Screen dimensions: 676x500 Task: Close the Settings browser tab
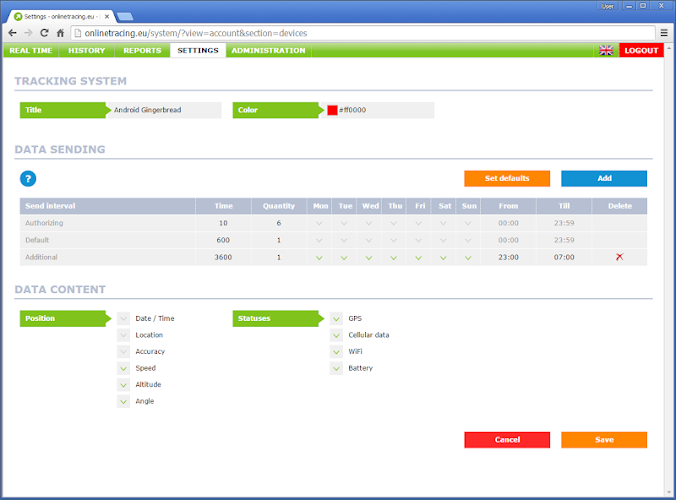(x=107, y=16)
